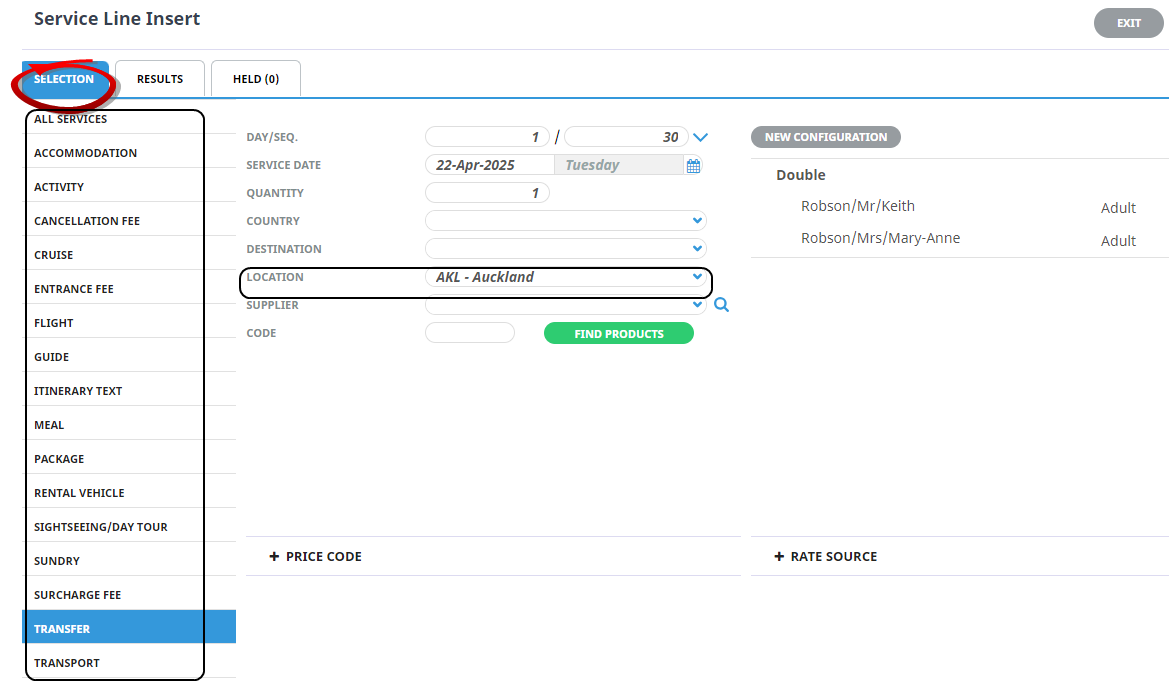The height and width of the screenshot is (684, 1169).
Task: Click the Supplier search magnifier icon
Action: (x=721, y=305)
